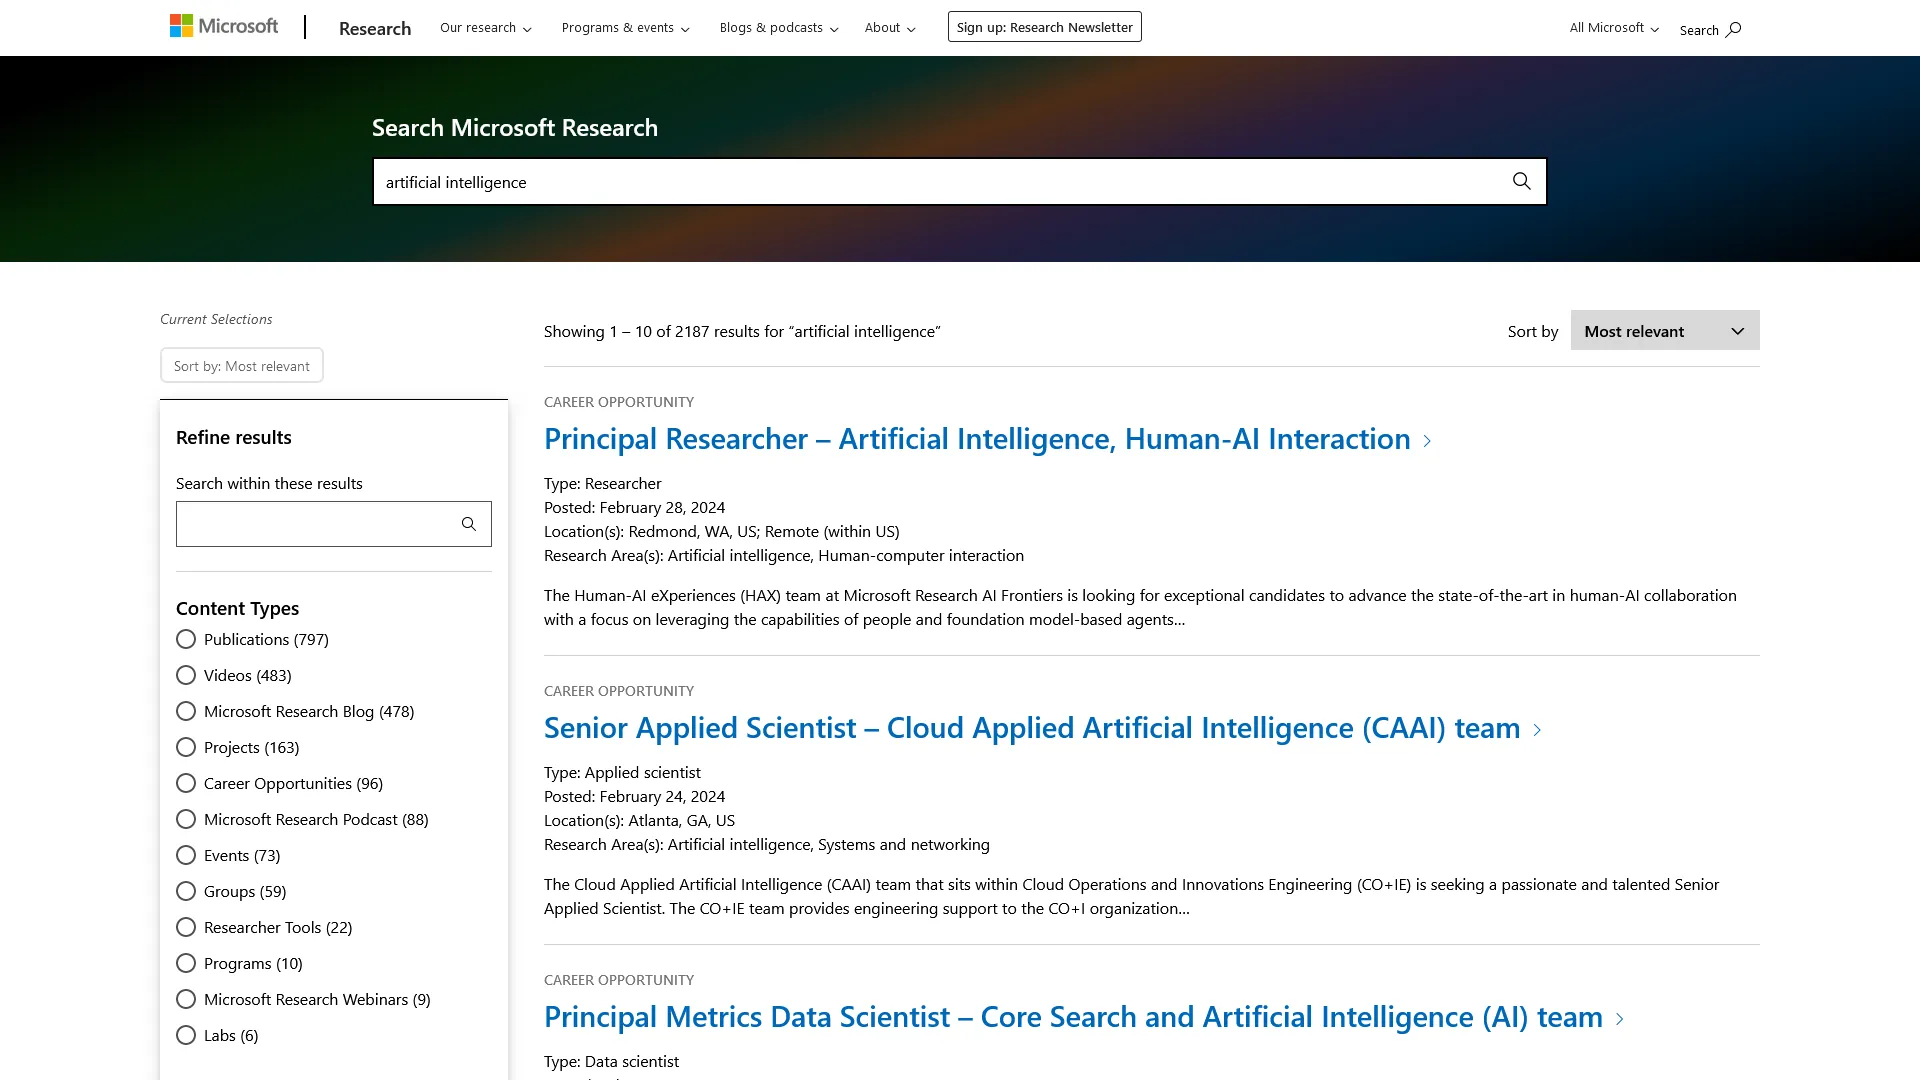Viewport: 1920px width, 1080px height.
Task: Click arrow beside Senior Applied Scientist title
Action: coord(1537,730)
